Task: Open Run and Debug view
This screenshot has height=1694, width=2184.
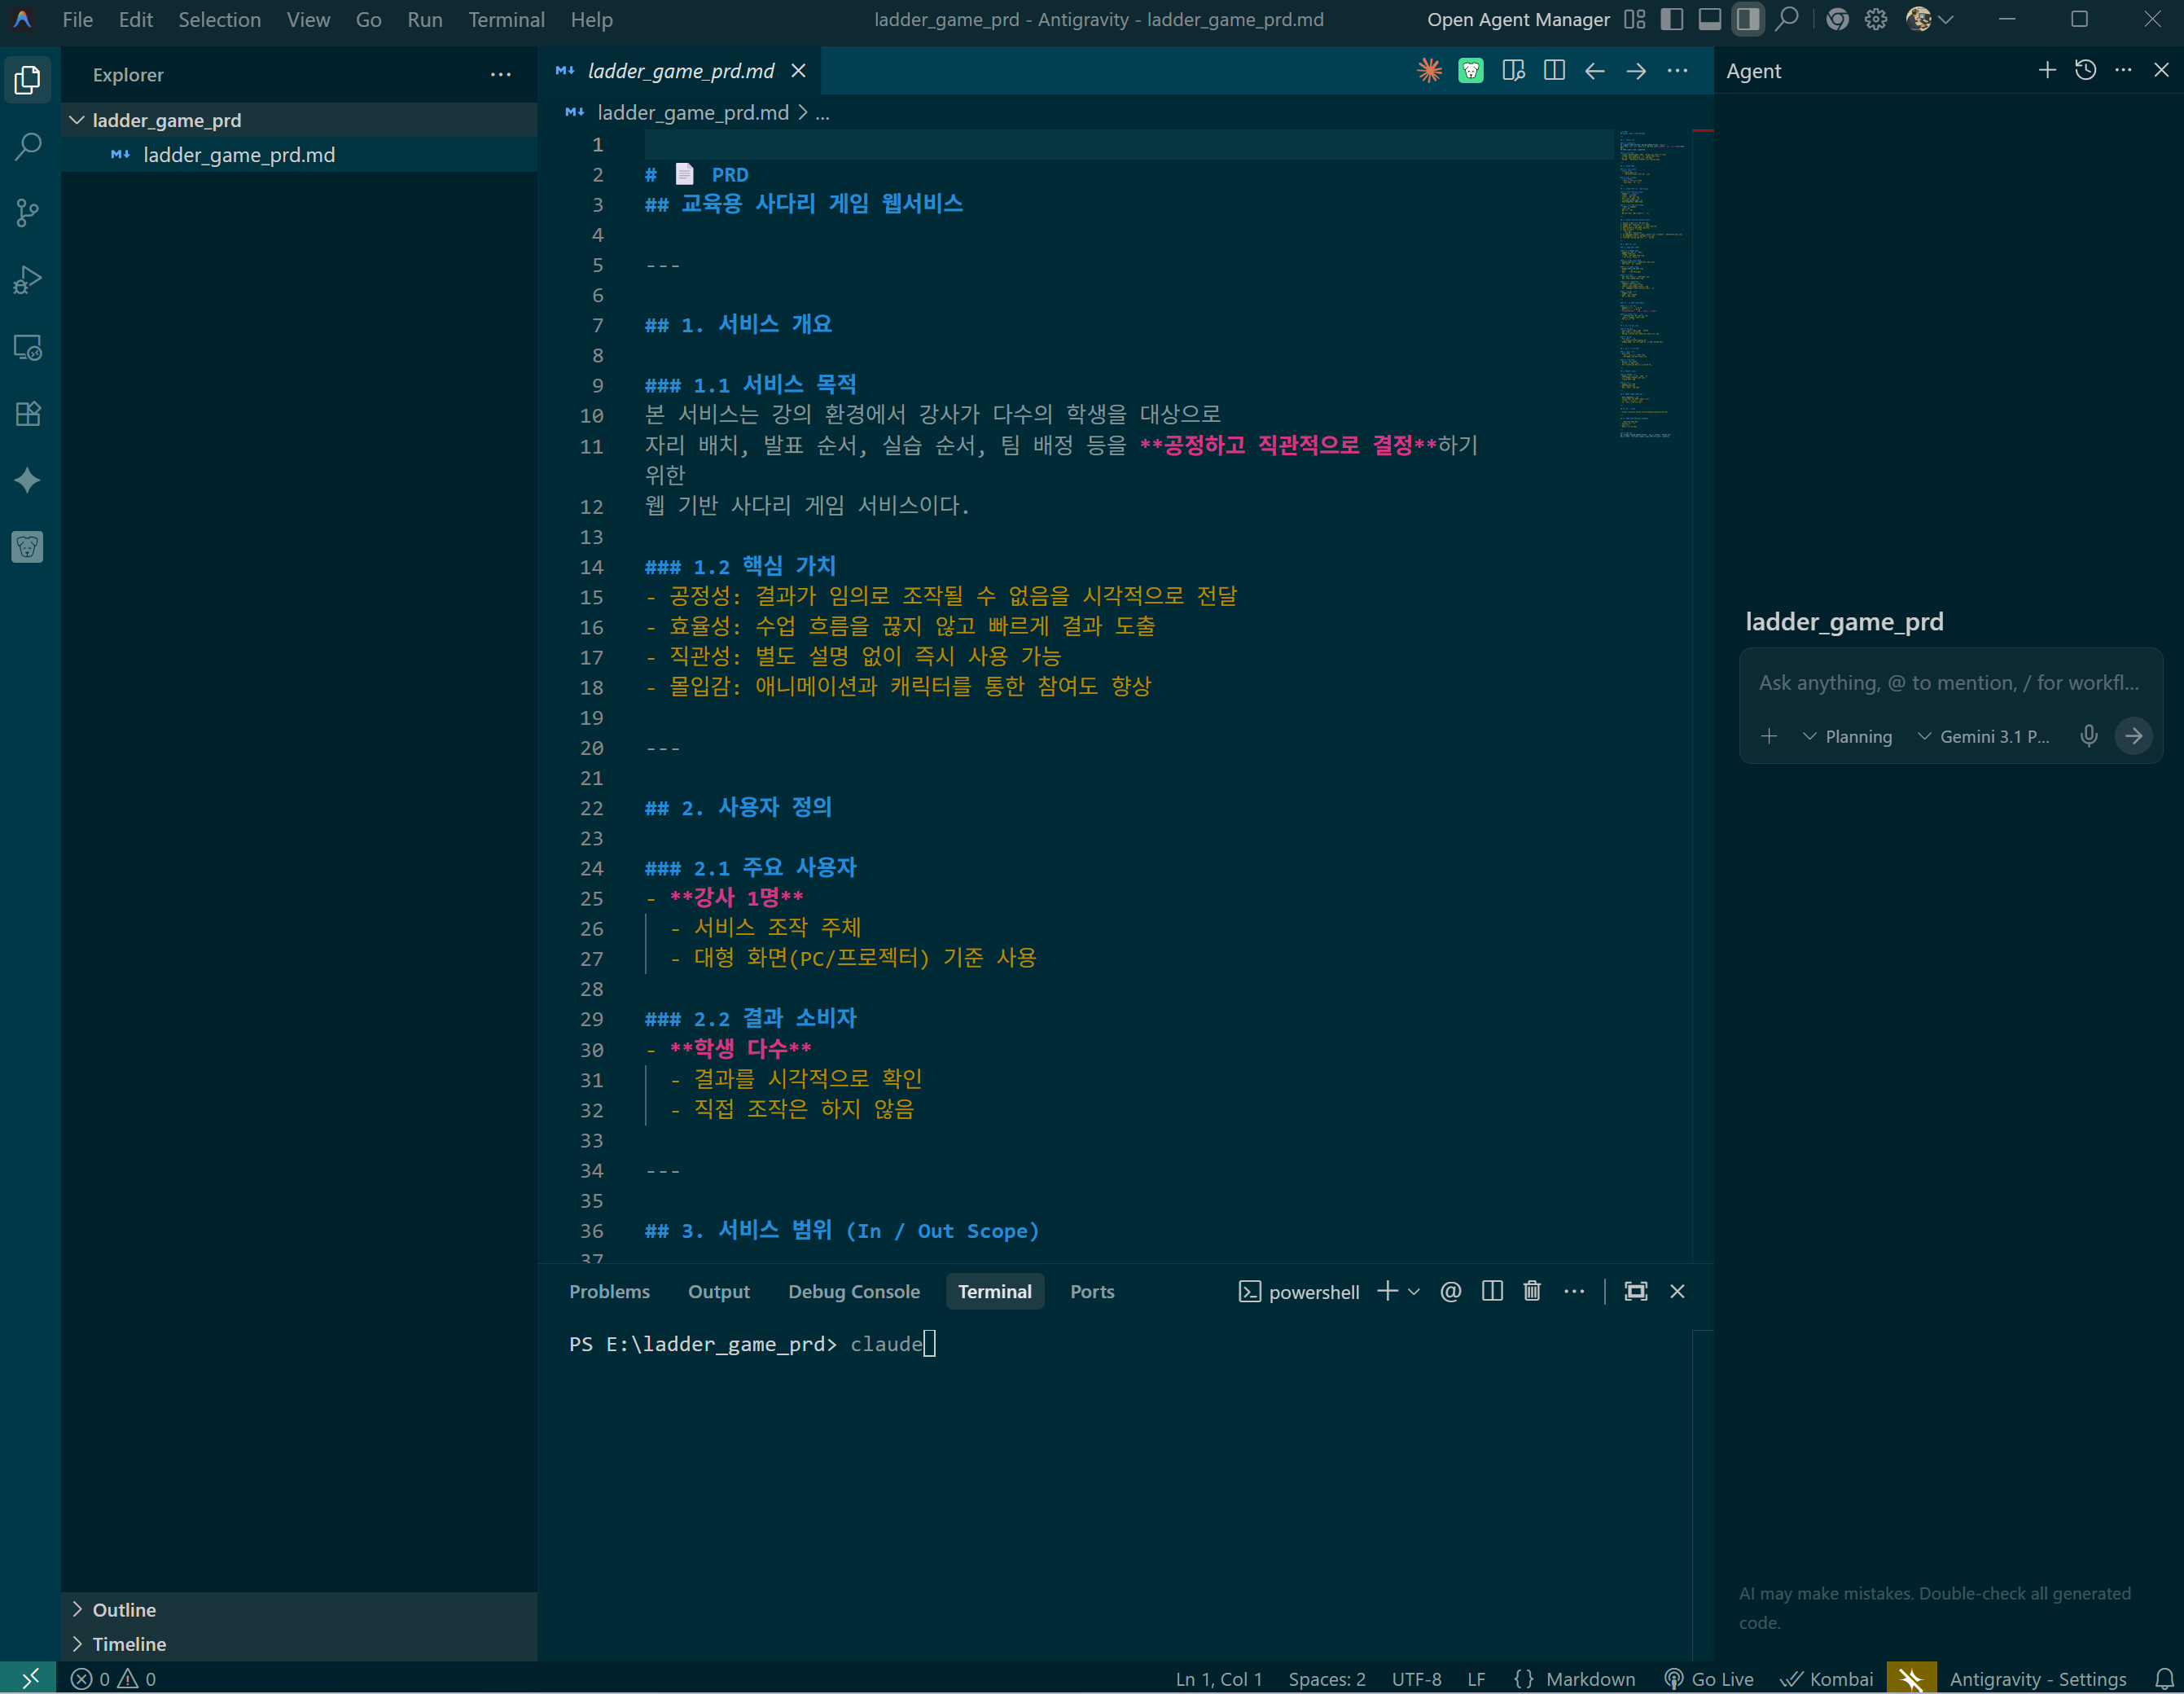Action: point(28,280)
